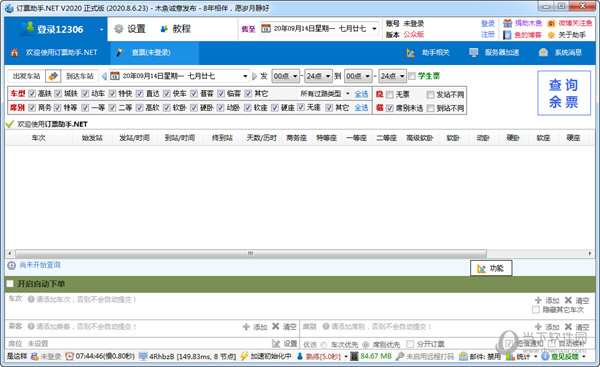Uncheck the 商务 seat class checkbox
600x367 pixels.
(x=32, y=108)
